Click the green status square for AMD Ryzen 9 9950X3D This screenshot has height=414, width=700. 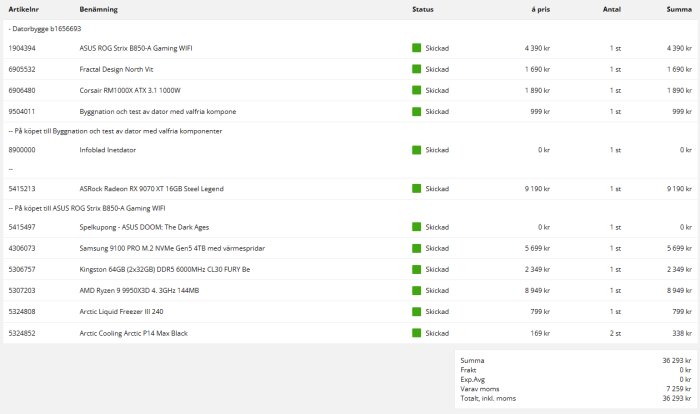coord(417,290)
